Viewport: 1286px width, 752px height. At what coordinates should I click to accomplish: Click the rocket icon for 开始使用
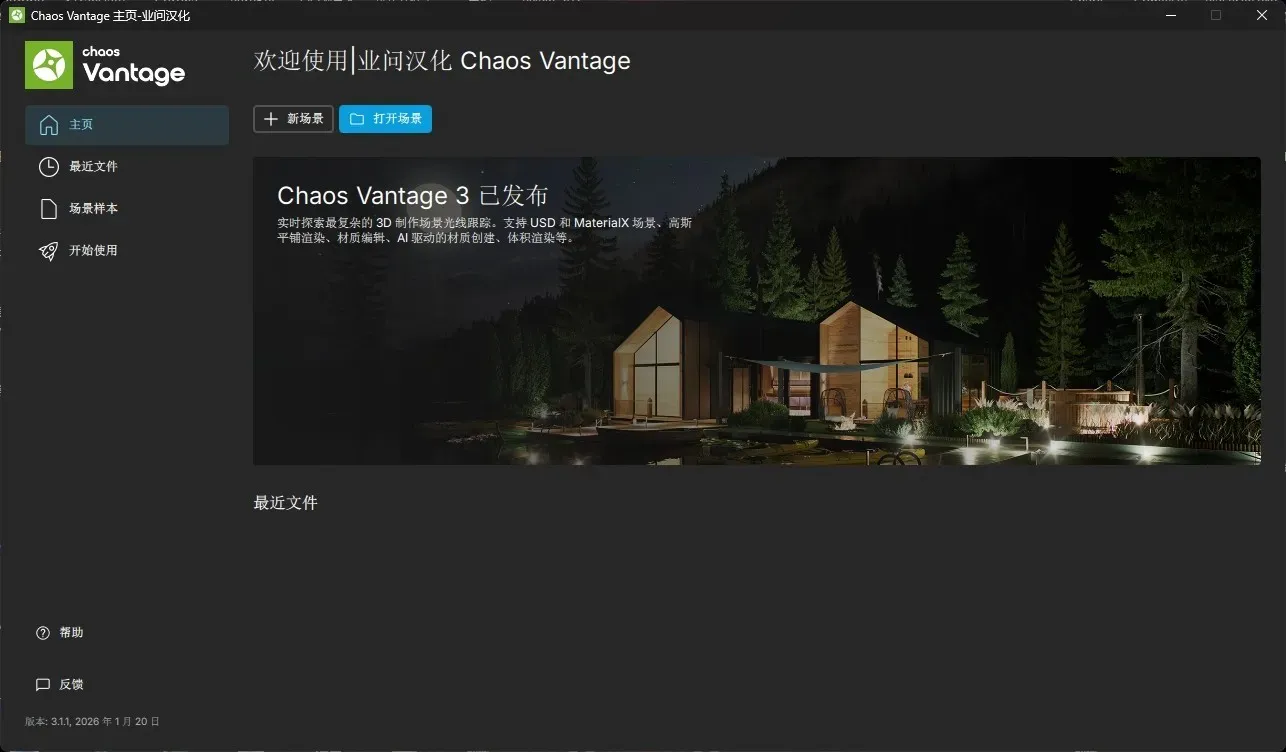tap(48, 251)
